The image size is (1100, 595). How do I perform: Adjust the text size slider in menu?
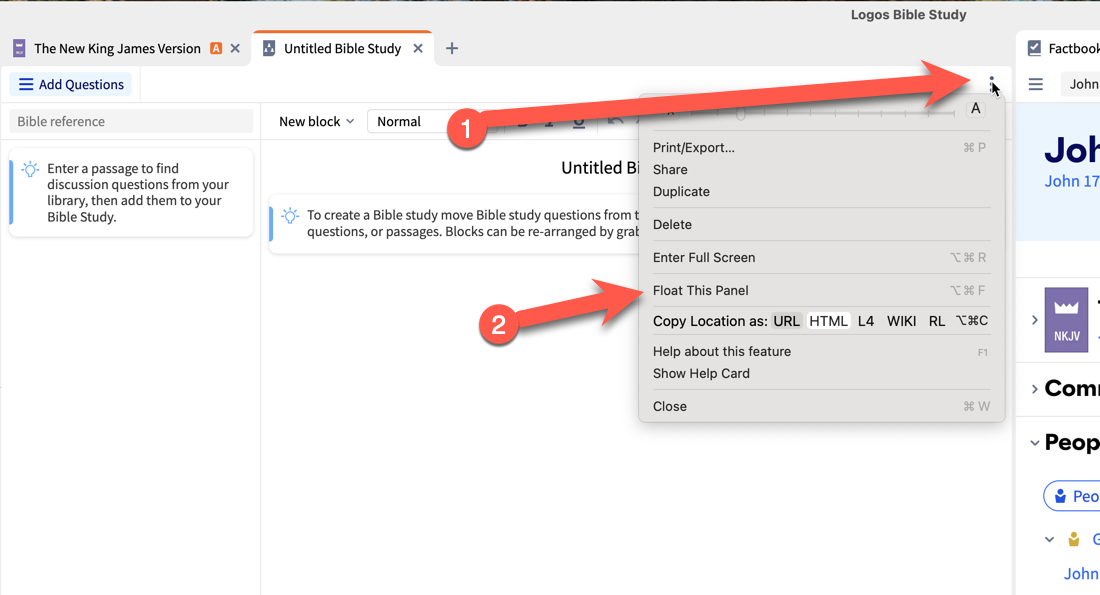(739, 112)
